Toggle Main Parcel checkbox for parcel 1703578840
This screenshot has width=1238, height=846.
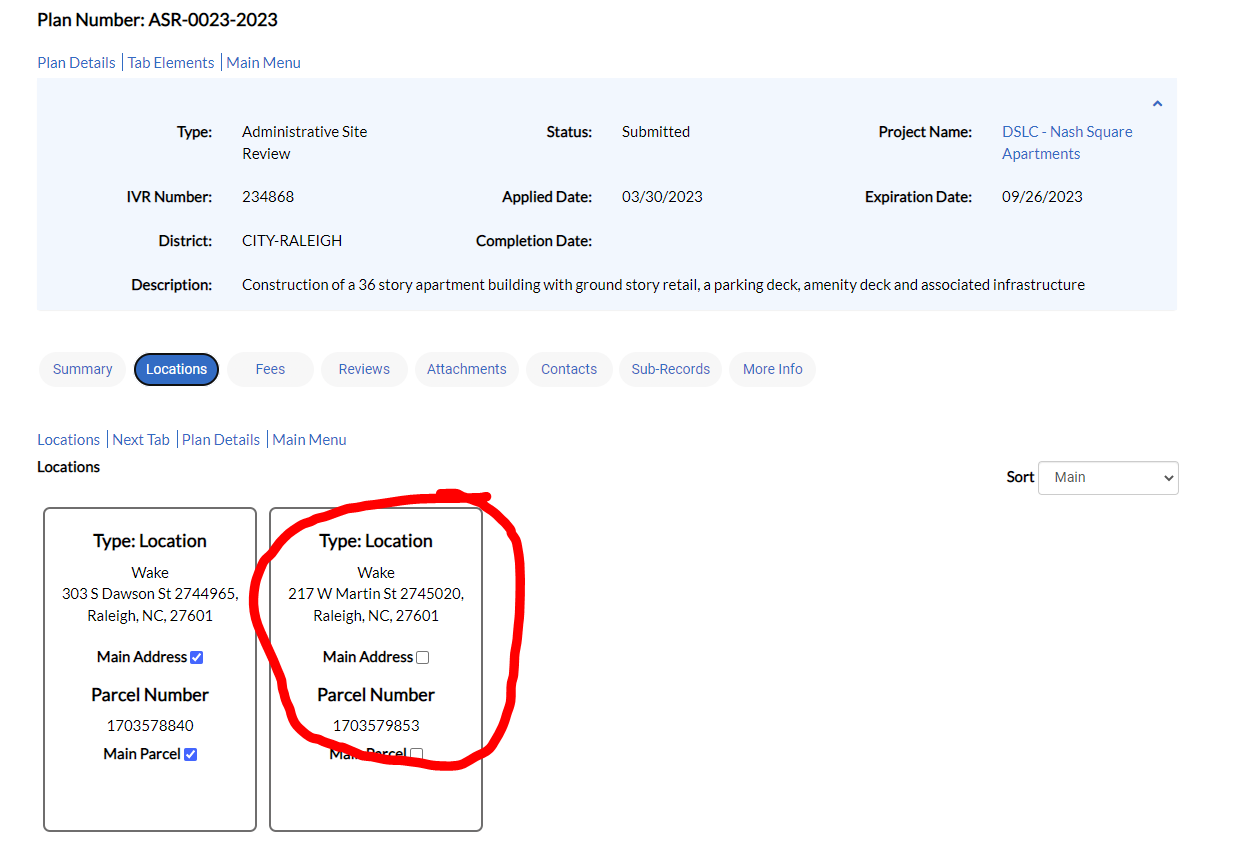pos(191,754)
